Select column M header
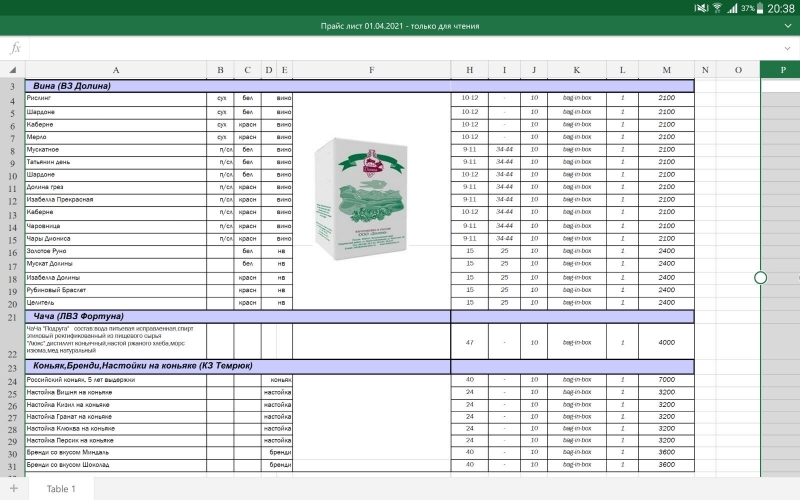 click(666, 70)
